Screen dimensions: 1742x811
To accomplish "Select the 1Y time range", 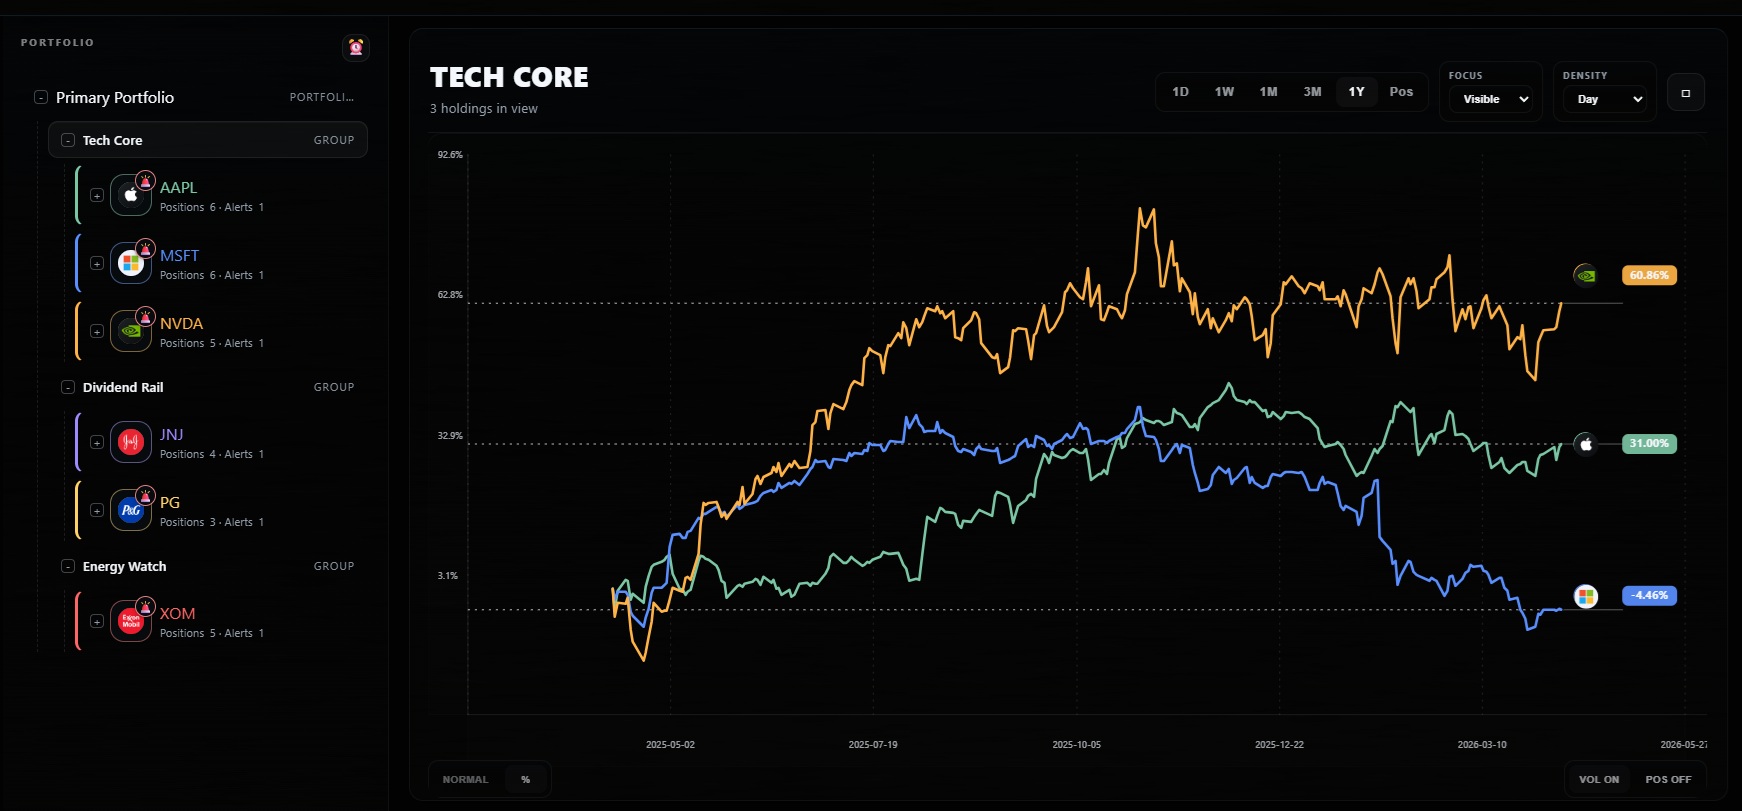I will pos(1356,92).
